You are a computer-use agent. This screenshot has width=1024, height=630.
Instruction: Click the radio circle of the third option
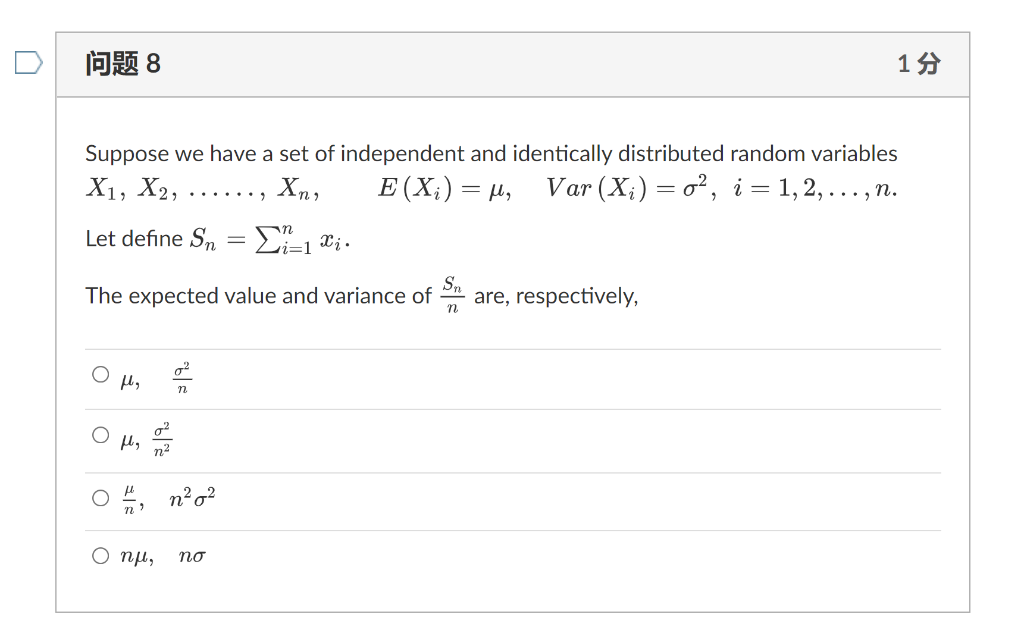point(101,496)
